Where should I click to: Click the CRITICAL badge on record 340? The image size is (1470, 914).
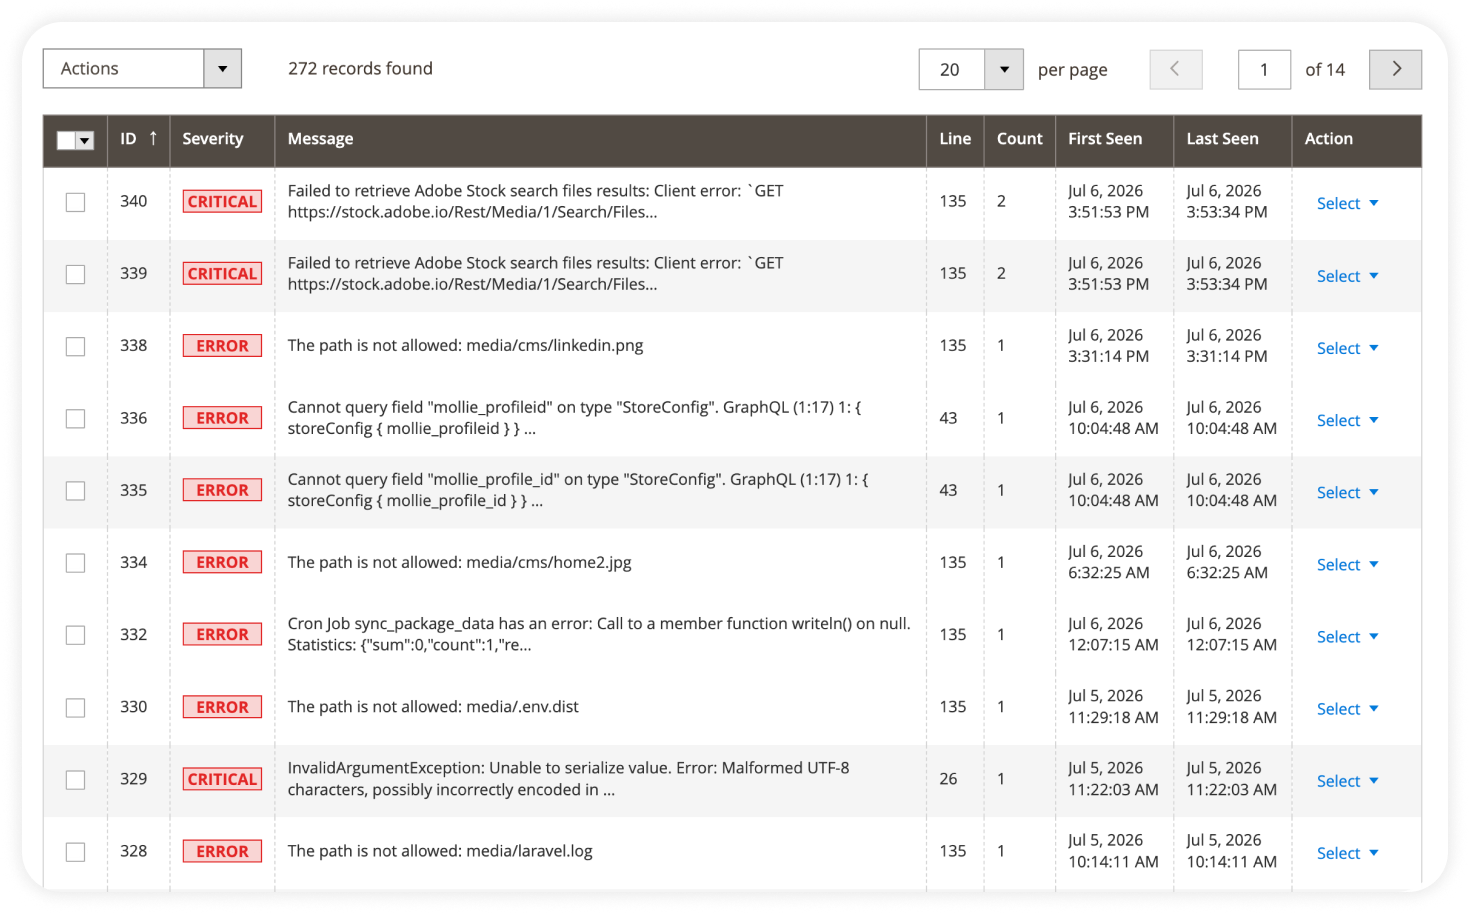click(222, 201)
